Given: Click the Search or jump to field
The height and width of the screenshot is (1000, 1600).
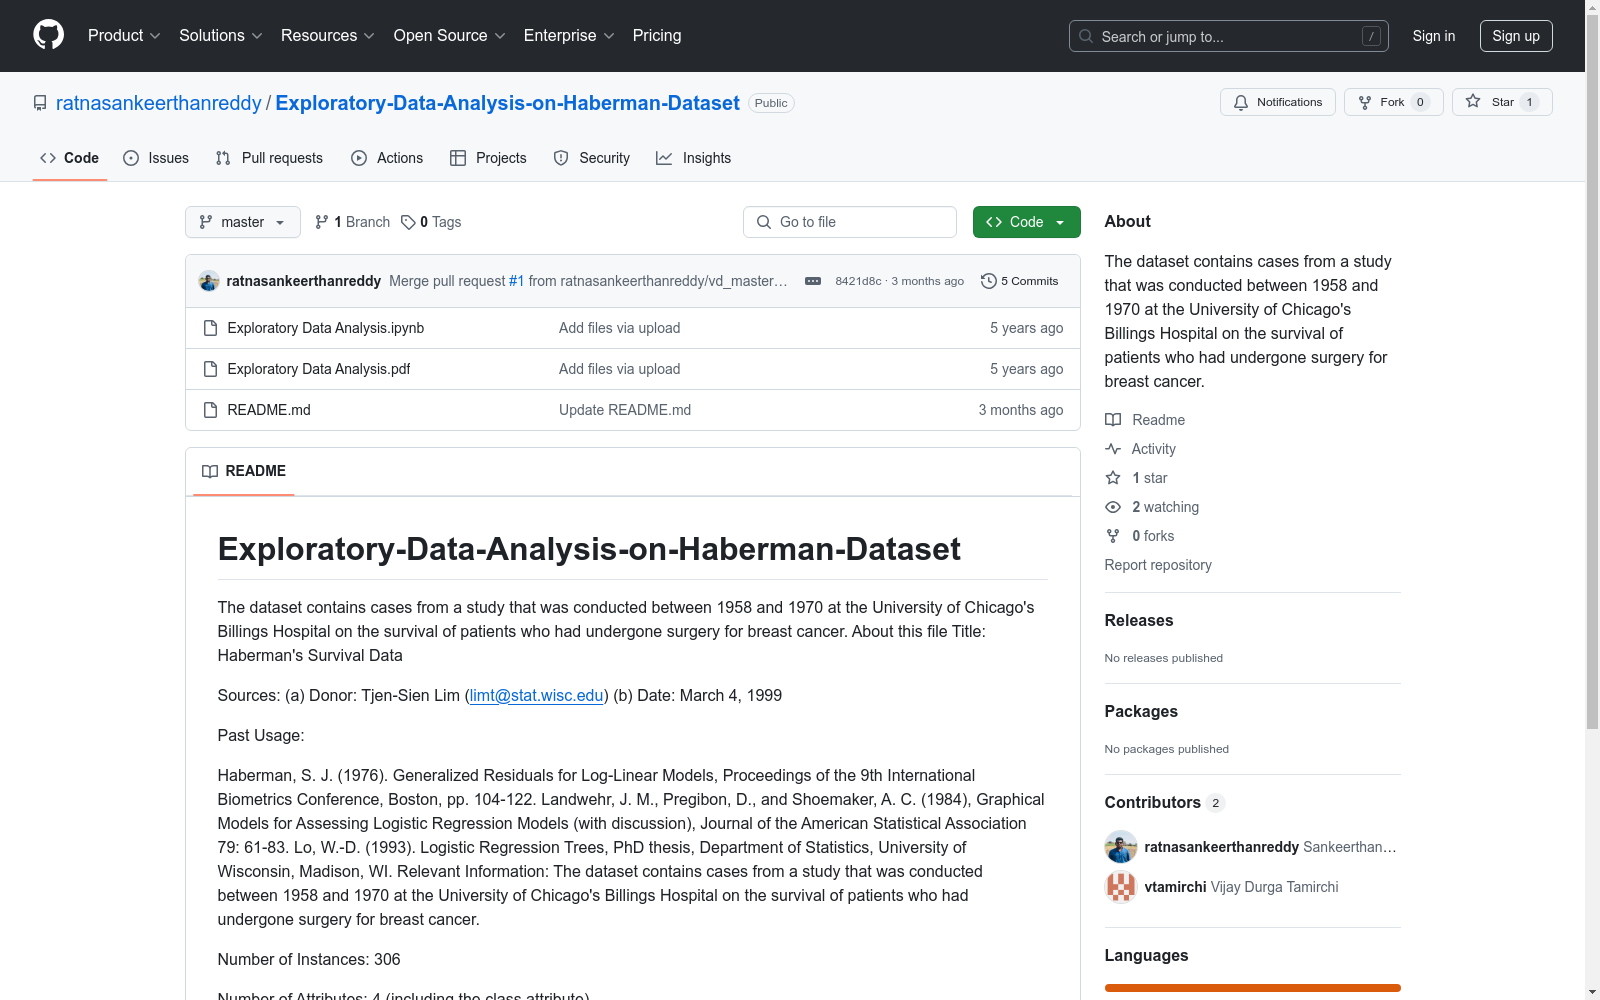Looking at the screenshot, I should coord(1229,36).
